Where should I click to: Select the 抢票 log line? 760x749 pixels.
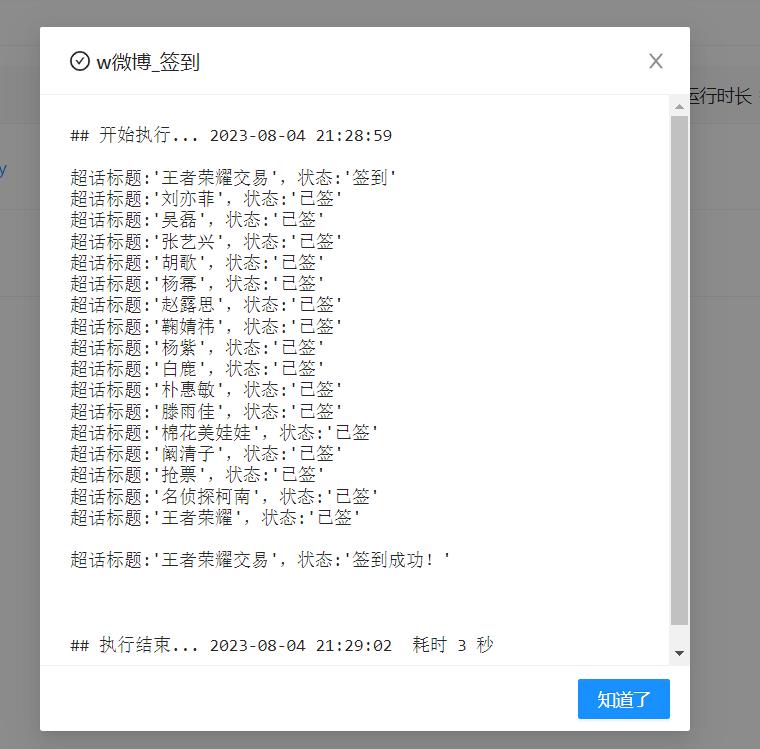pos(197,475)
